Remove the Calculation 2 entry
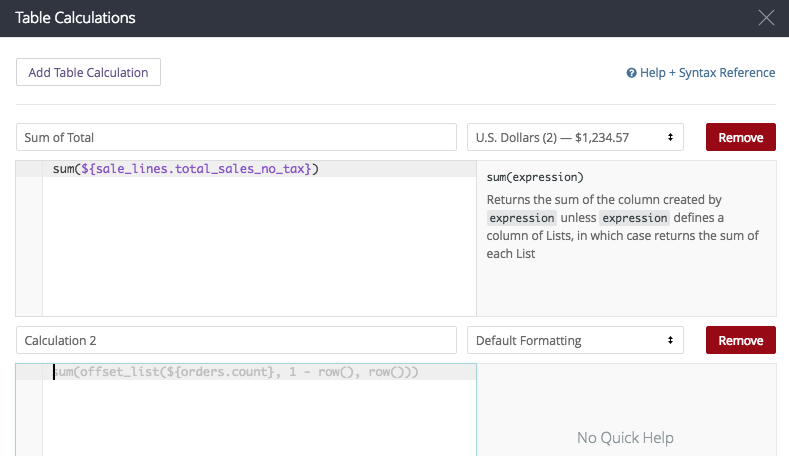 coord(741,340)
